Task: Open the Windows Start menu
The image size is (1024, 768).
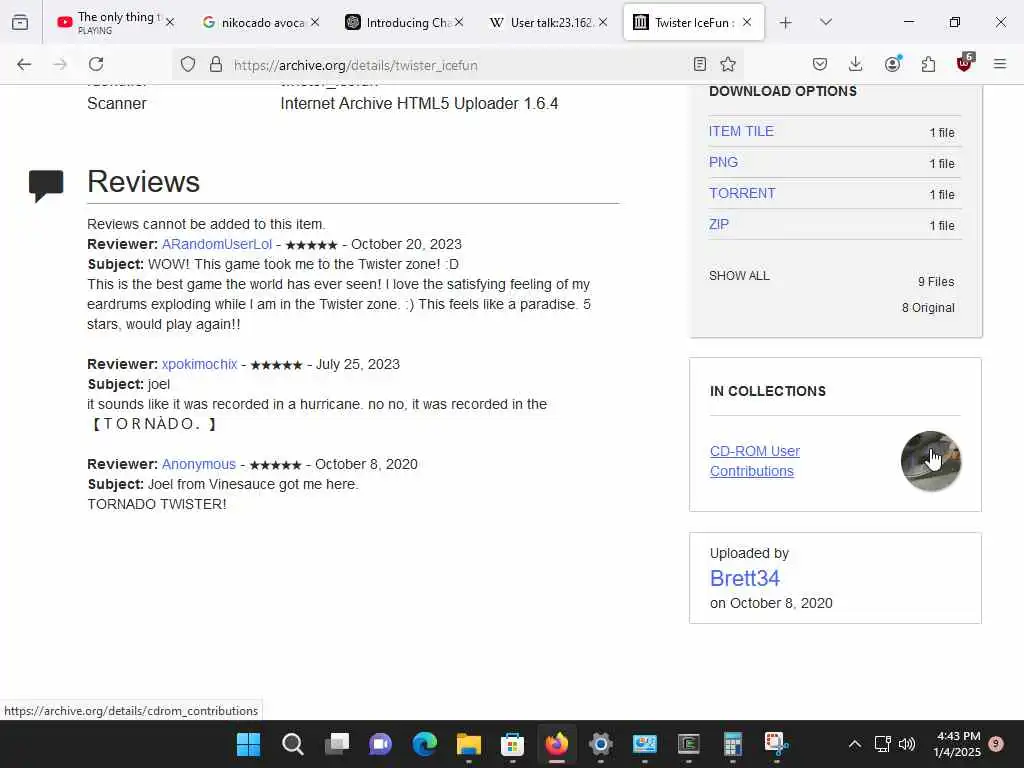Action: pos(248,744)
